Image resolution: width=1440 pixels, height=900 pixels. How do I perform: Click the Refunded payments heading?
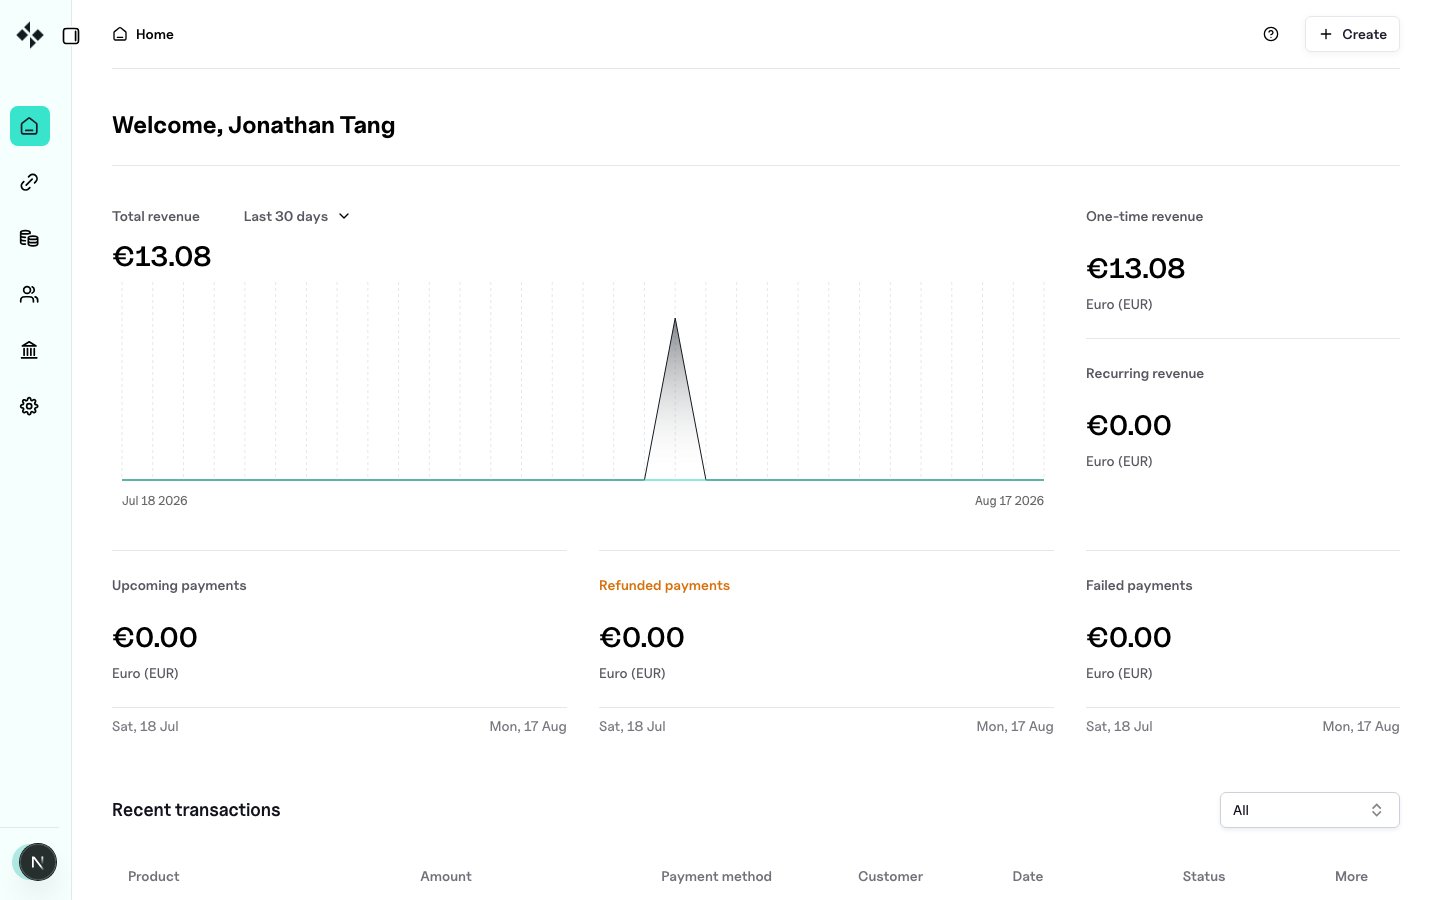click(664, 586)
